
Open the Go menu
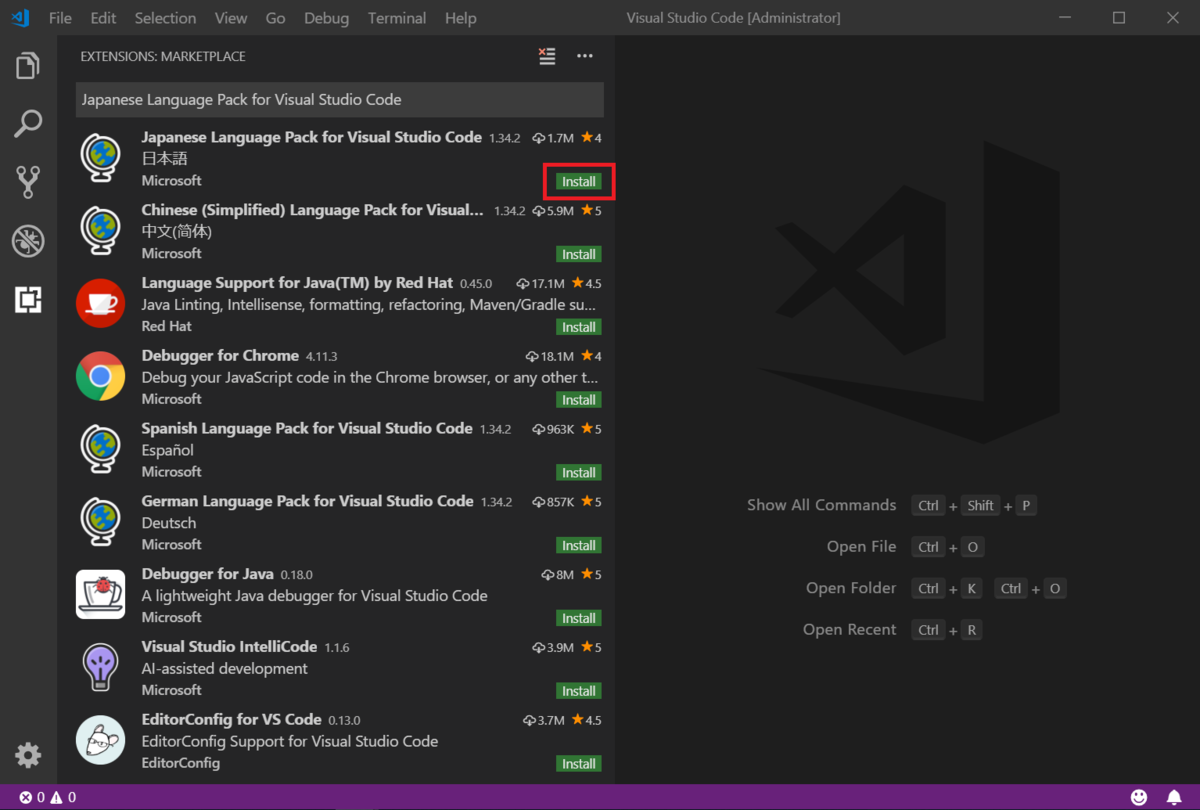pyautogui.click(x=275, y=18)
